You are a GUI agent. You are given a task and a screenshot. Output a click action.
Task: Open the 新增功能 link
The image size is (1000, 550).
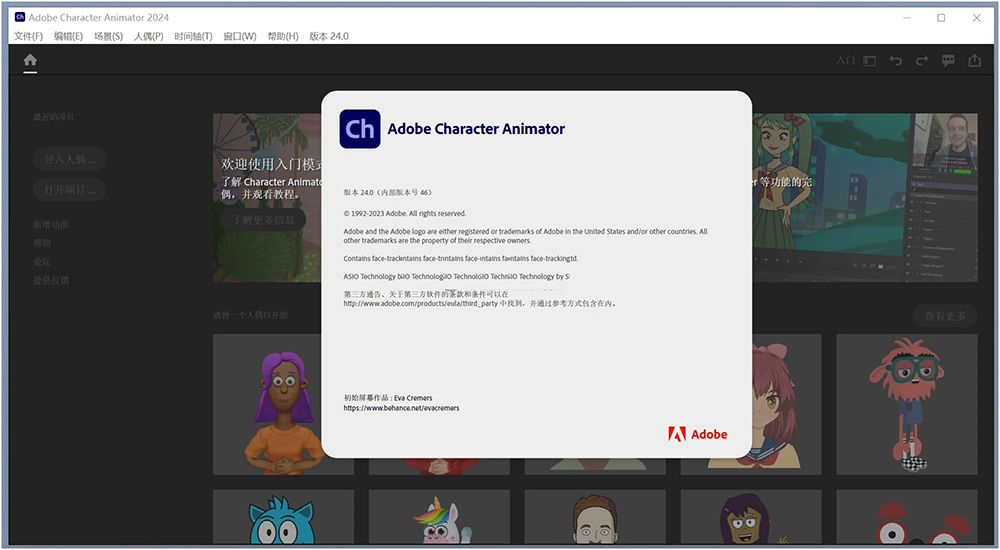51,225
